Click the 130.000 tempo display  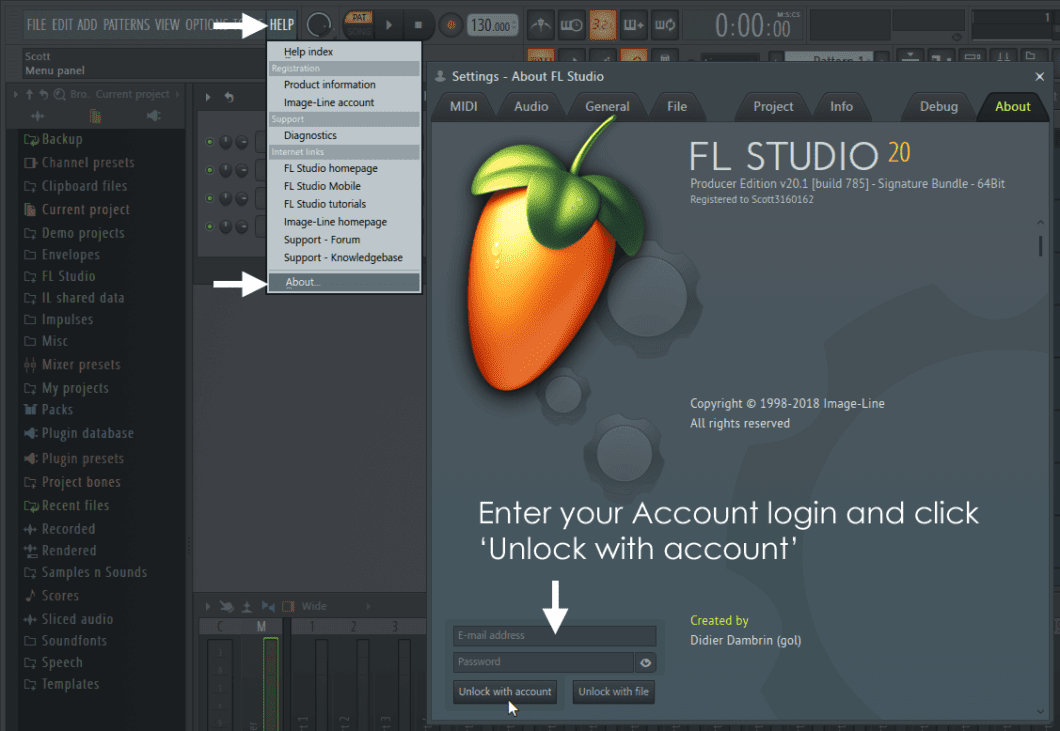[493, 24]
